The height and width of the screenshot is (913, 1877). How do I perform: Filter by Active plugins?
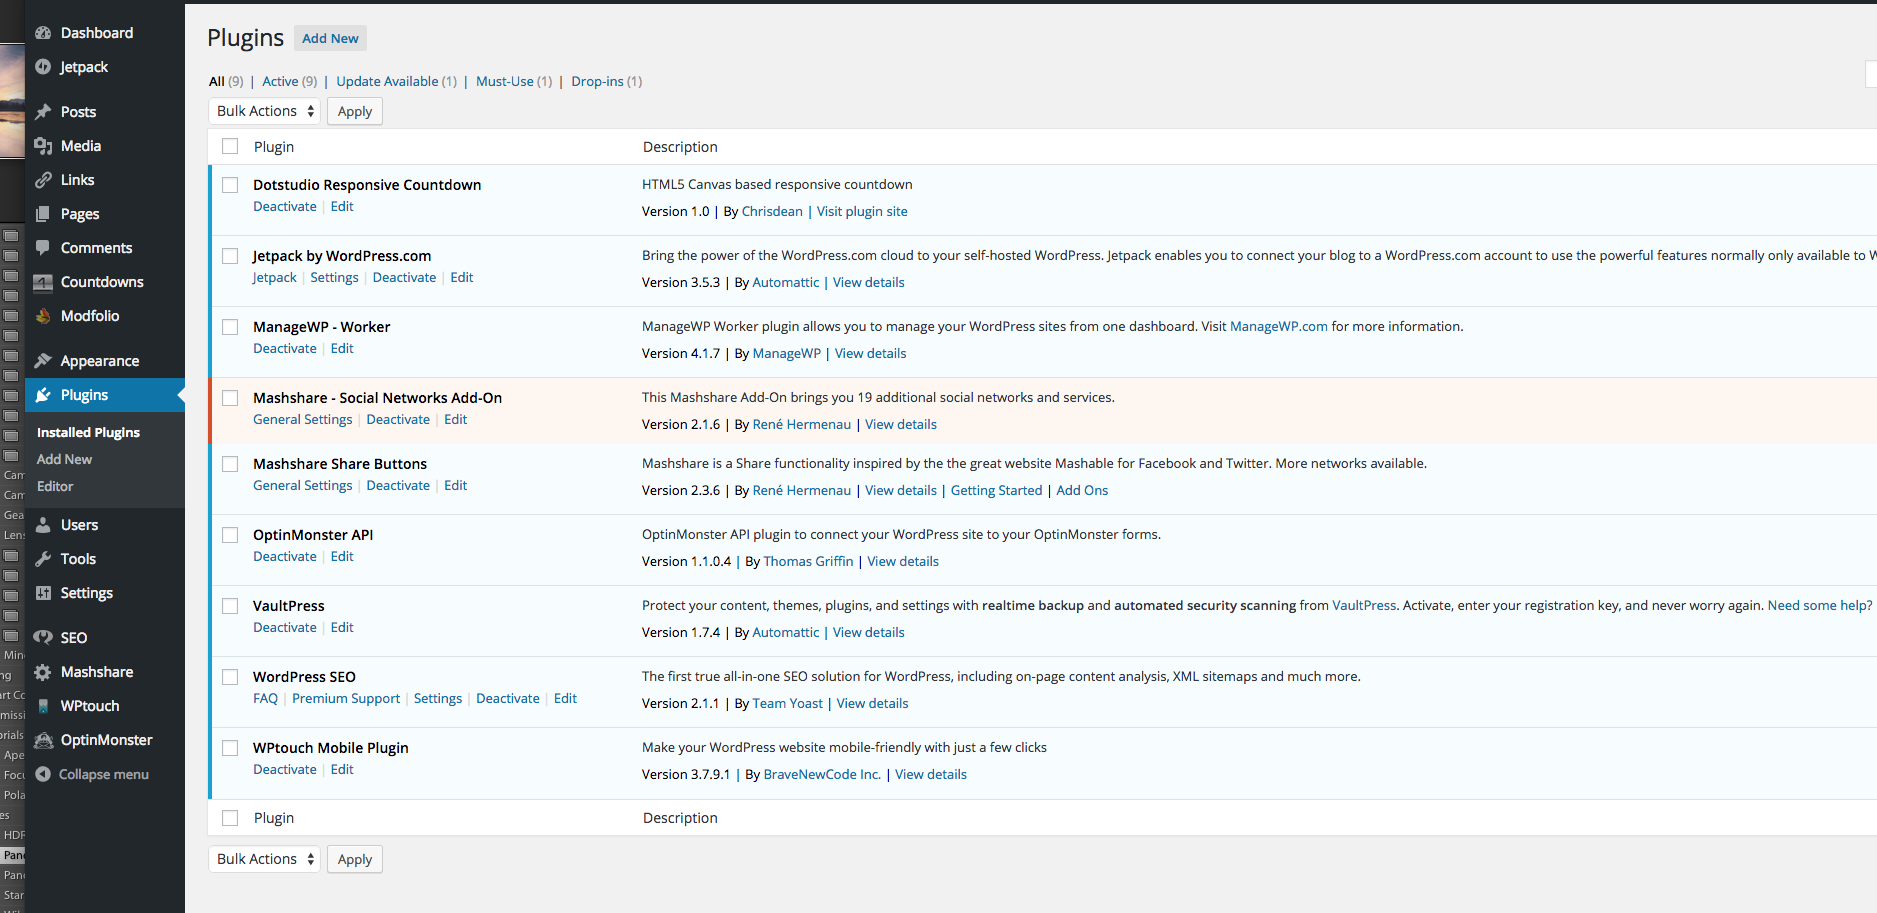(x=280, y=81)
